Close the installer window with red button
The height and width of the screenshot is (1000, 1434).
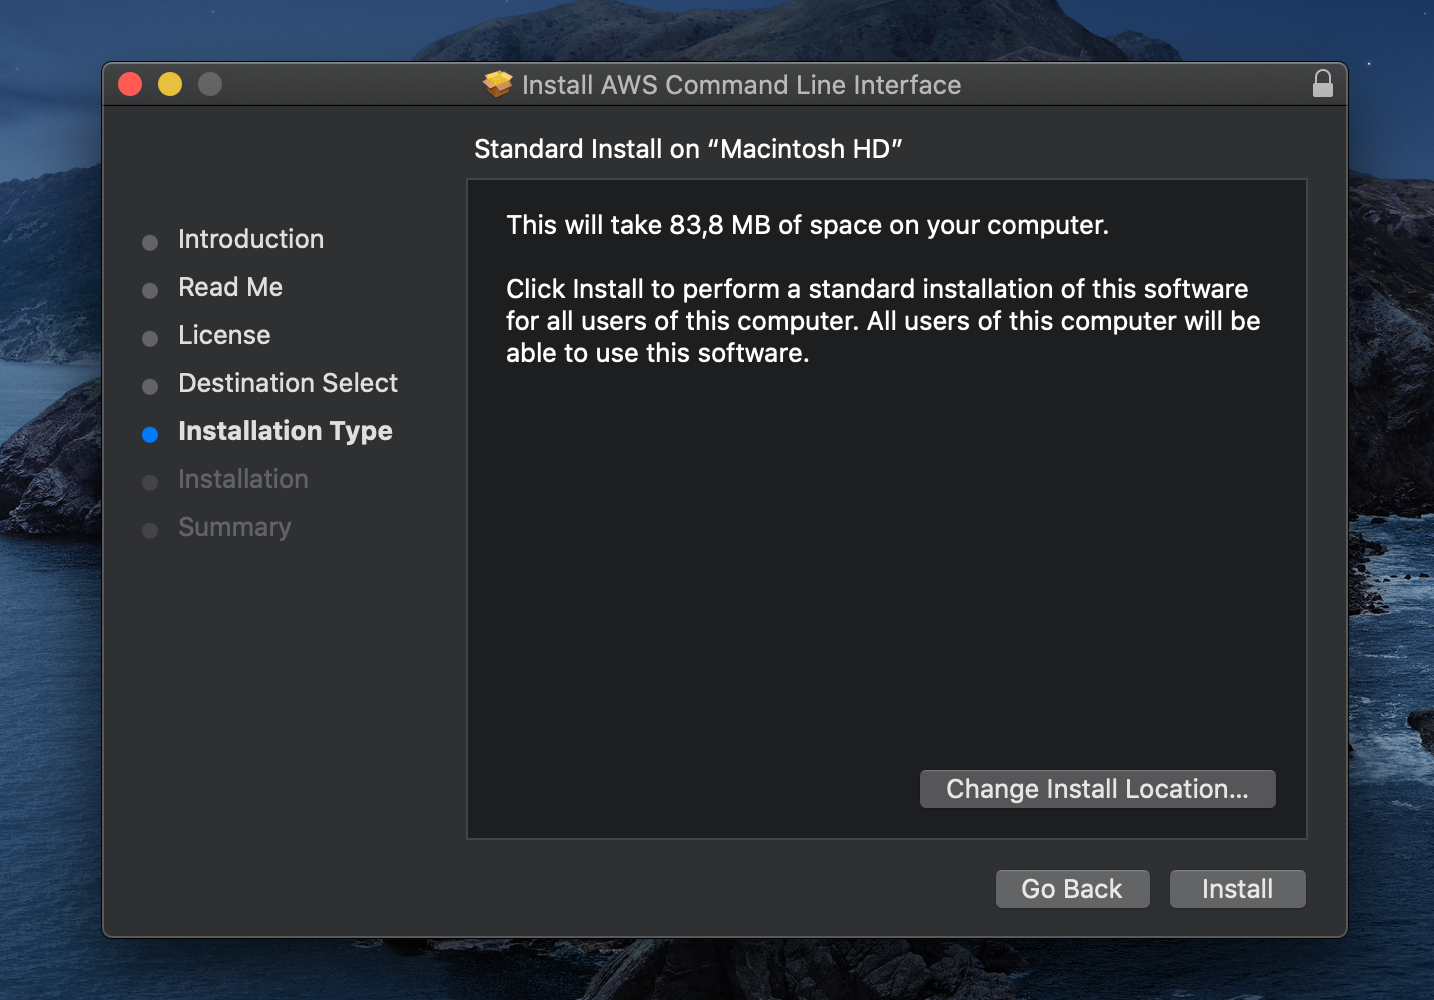pyautogui.click(x=130, y=84)
